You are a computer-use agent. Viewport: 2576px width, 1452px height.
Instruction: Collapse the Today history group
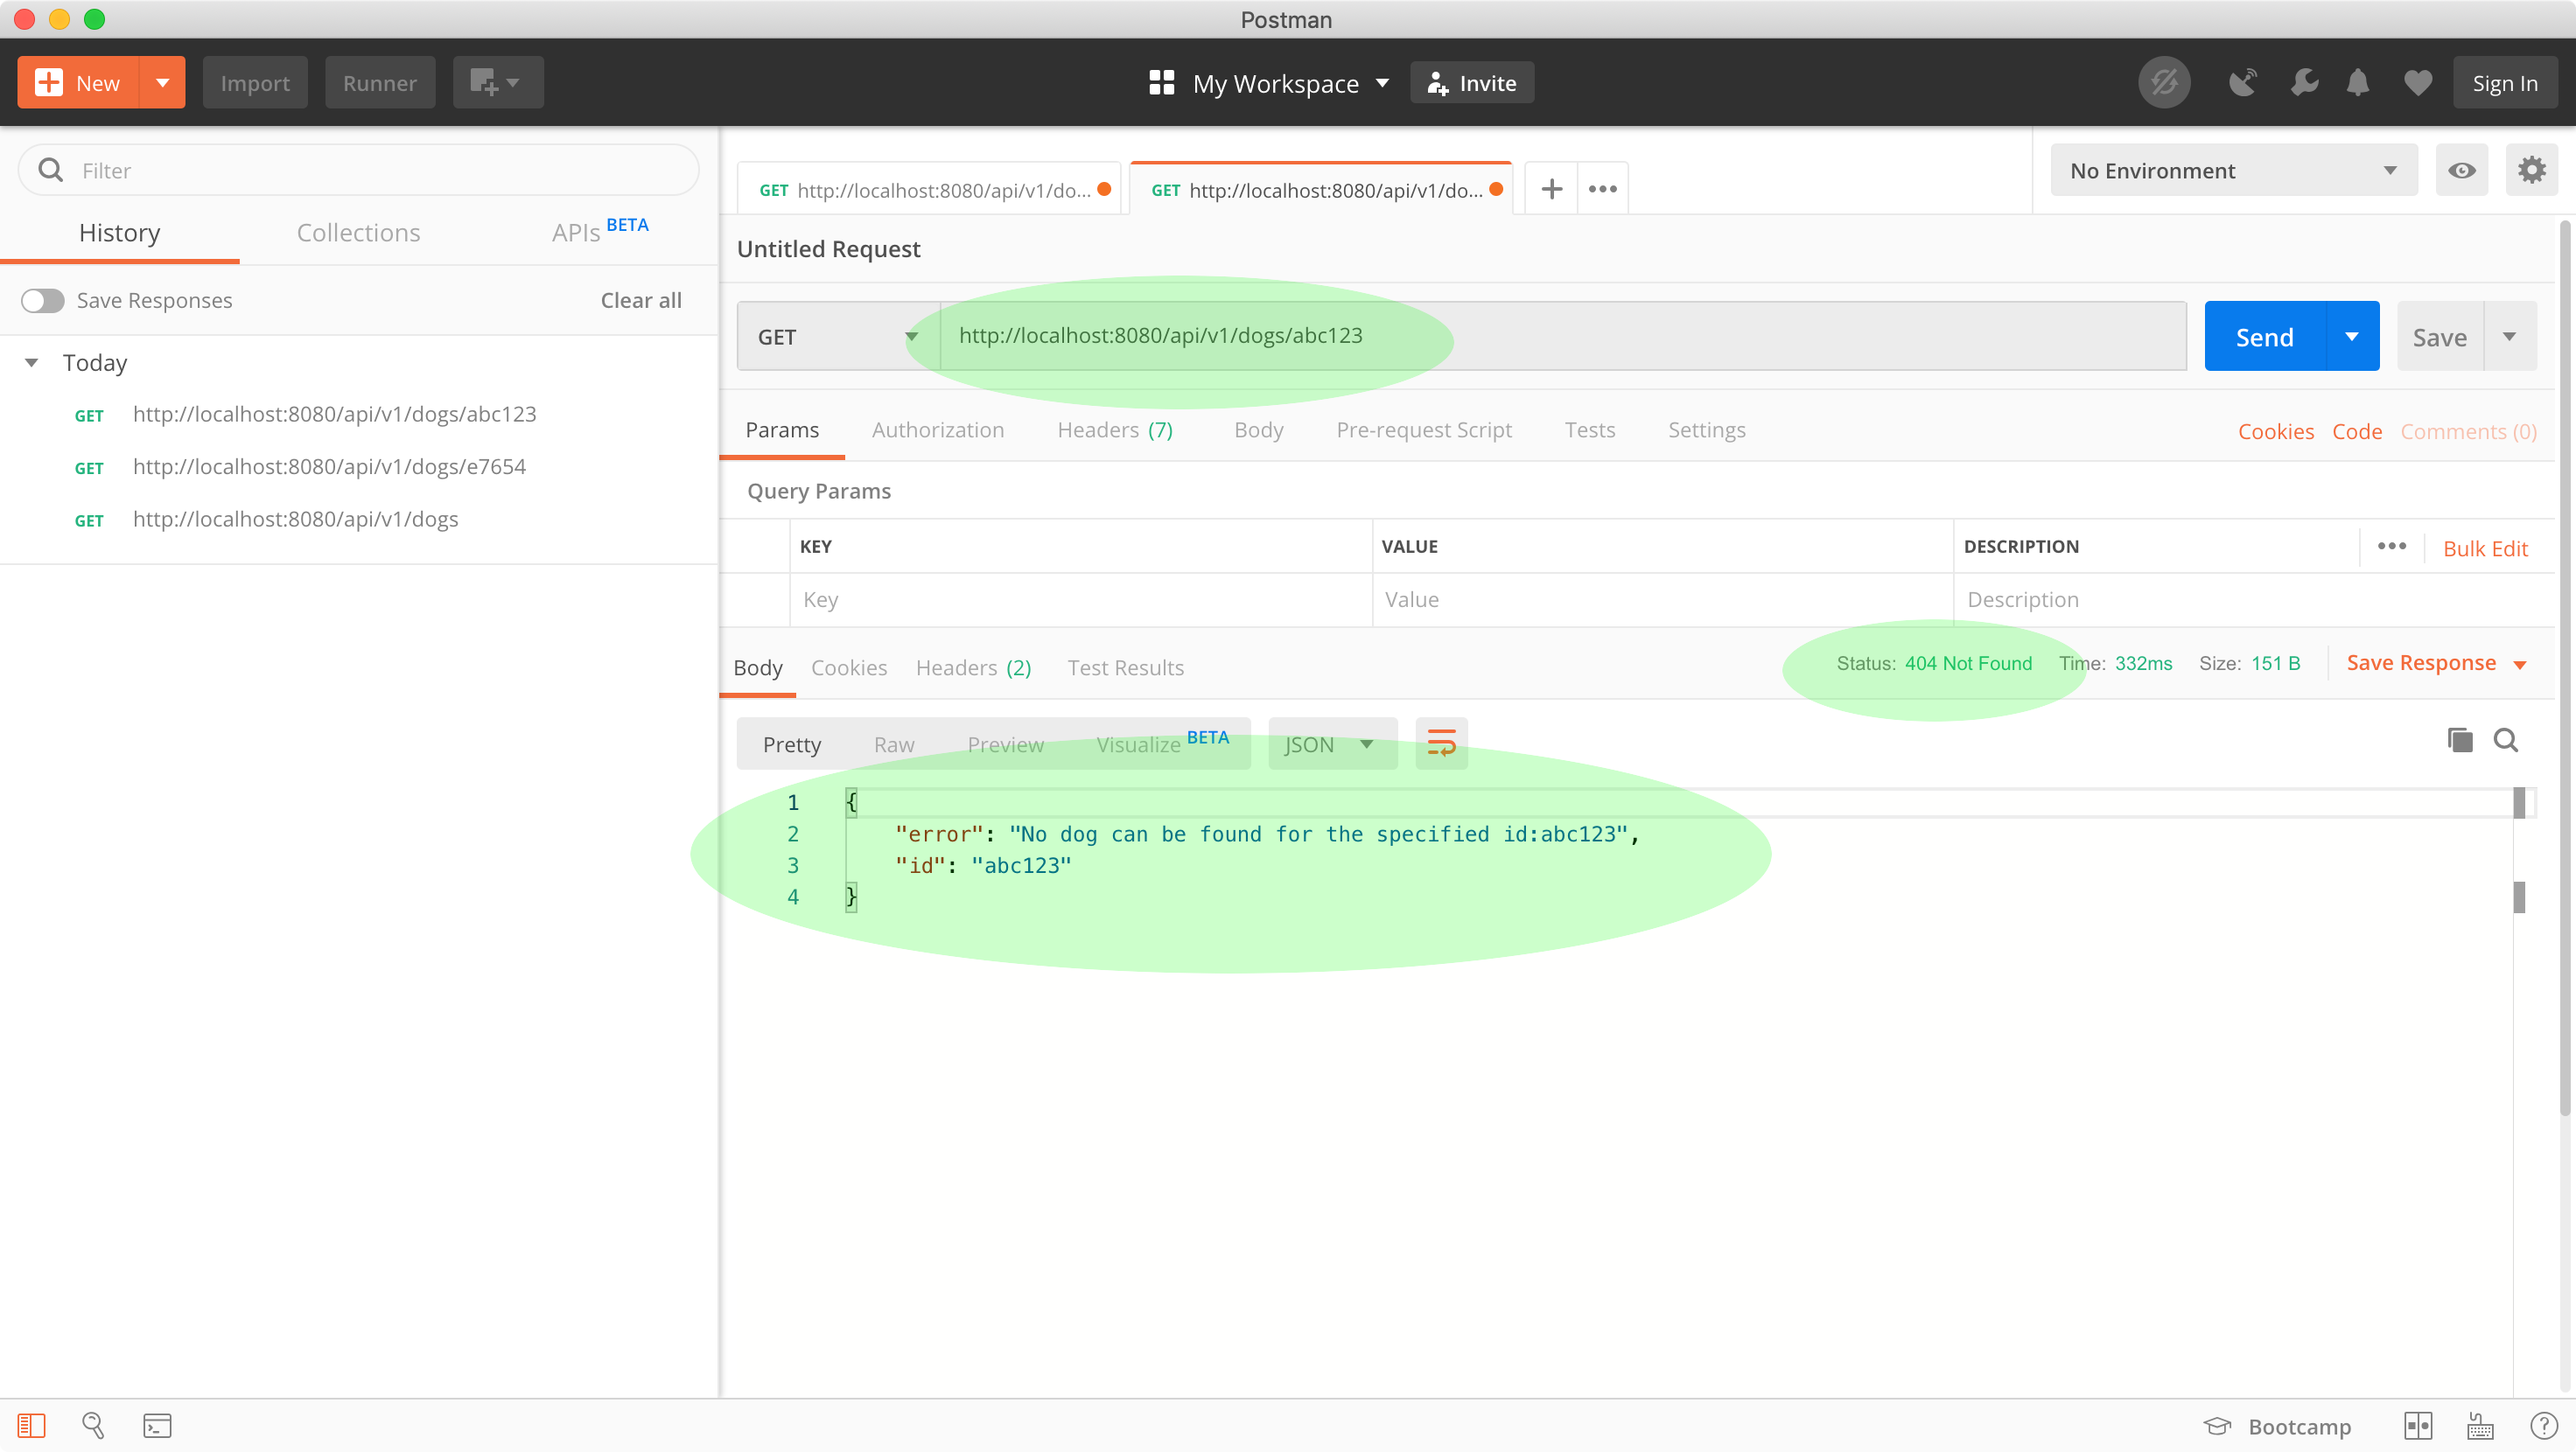pyautogui.click(x=32, y=363)
